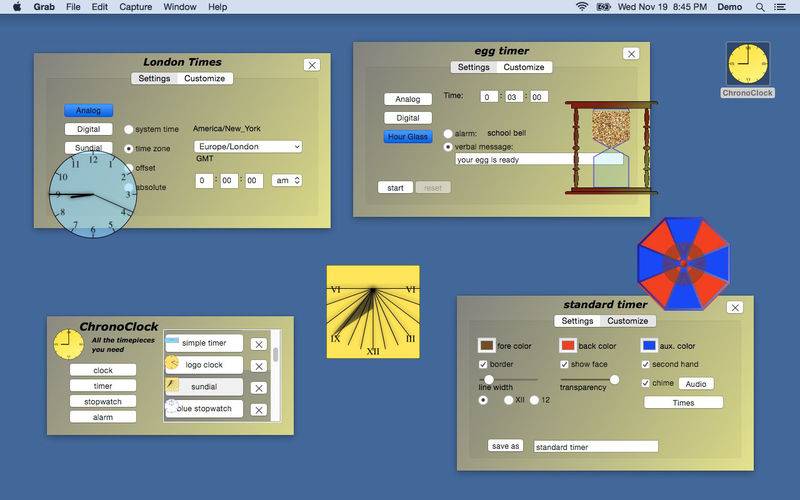Select the 12 numeral radio button
800x500 pixels.
[534, 401]
